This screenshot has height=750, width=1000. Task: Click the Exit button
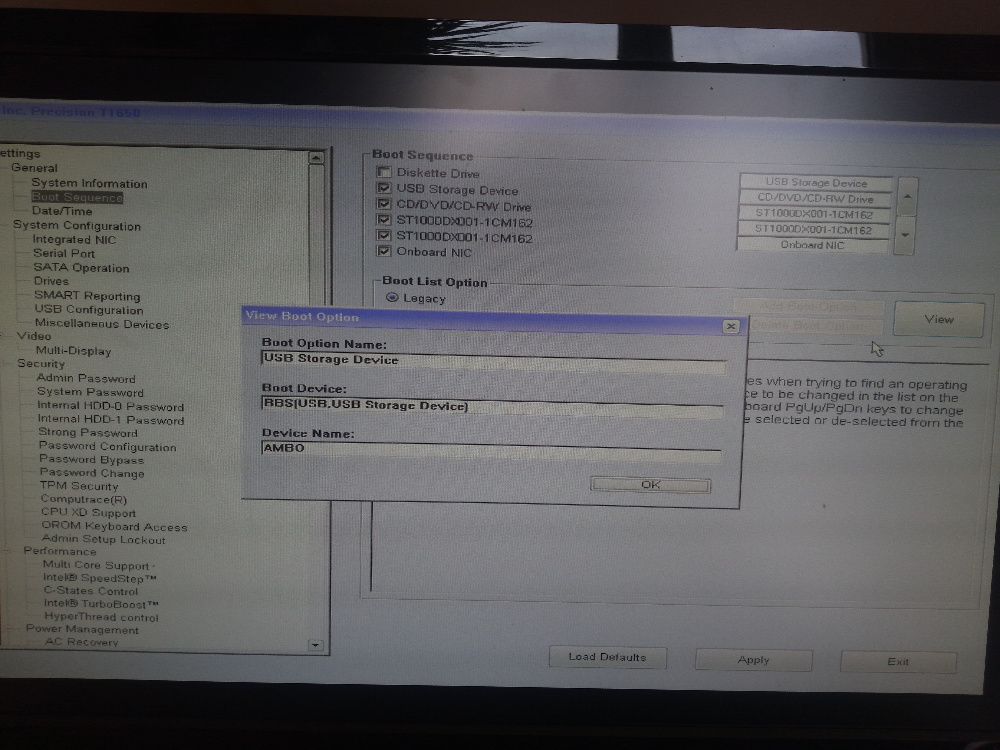pyautogui.click(x=898, y=662)
